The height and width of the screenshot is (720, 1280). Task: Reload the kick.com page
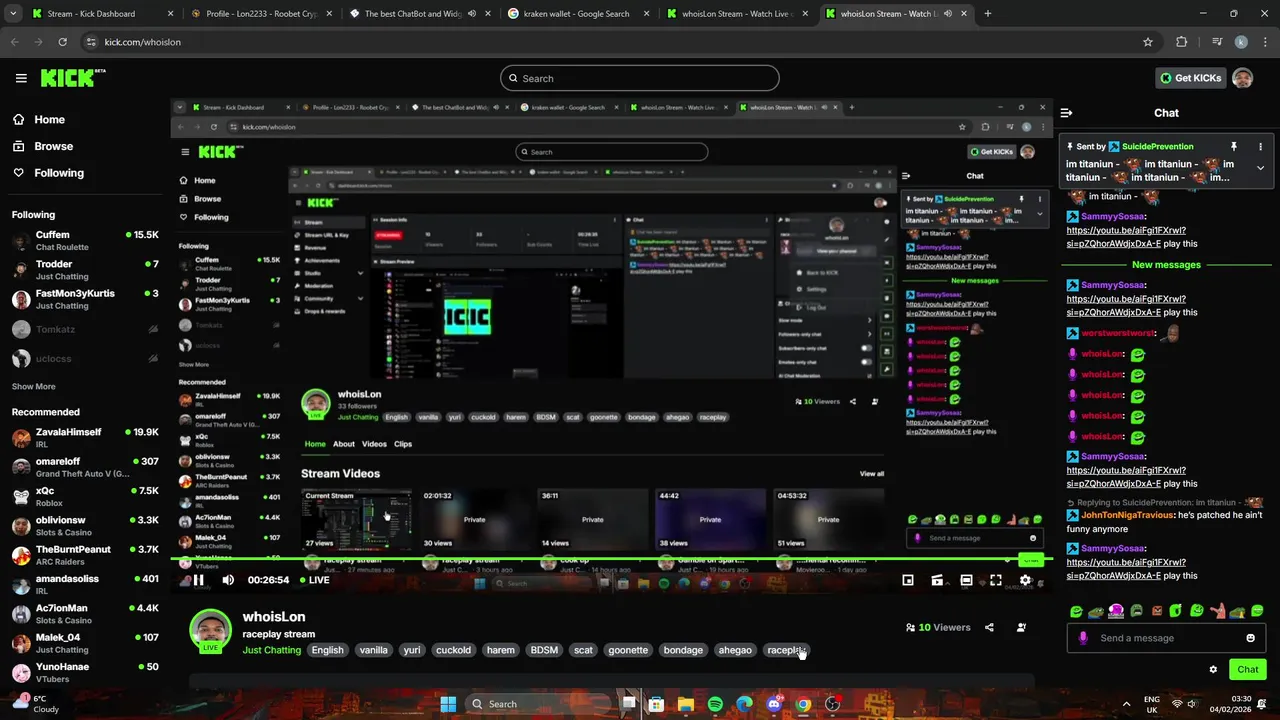62,42
